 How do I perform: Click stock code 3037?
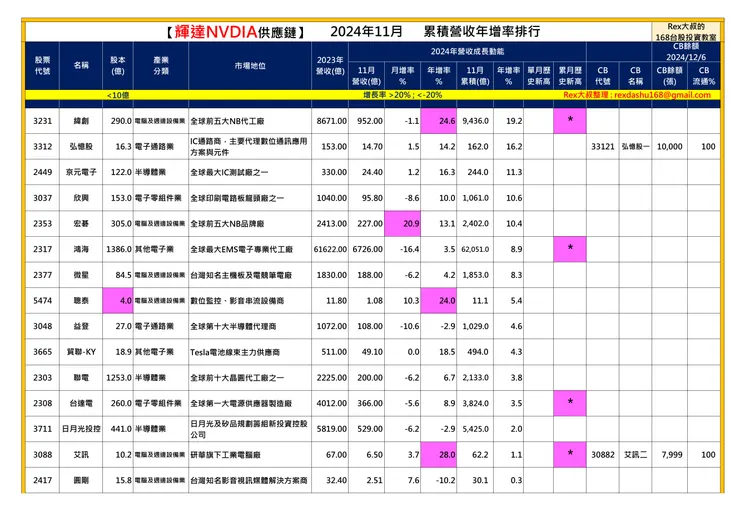tap(42, 198)
